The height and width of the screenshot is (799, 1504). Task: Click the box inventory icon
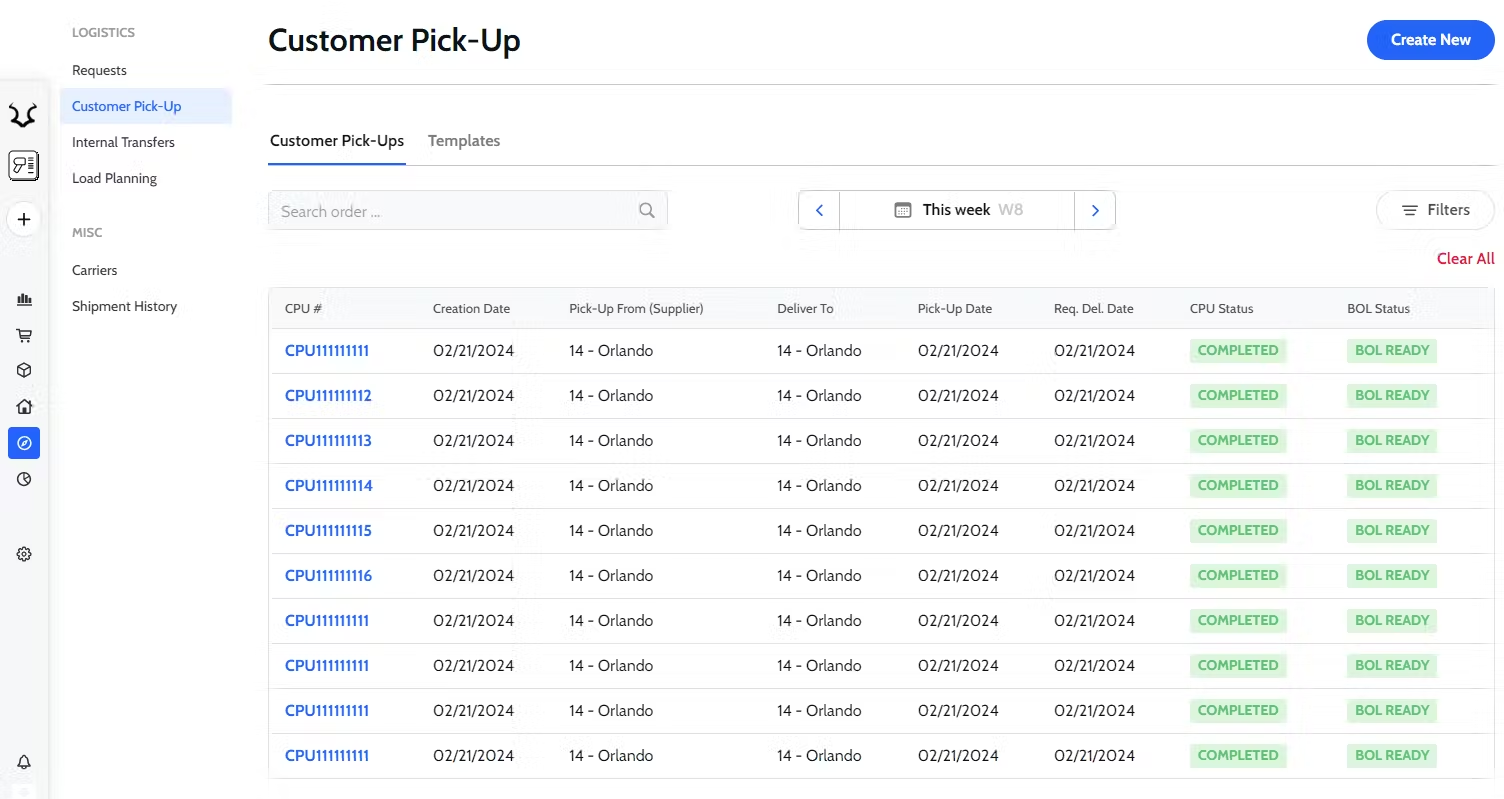point(24,370)
